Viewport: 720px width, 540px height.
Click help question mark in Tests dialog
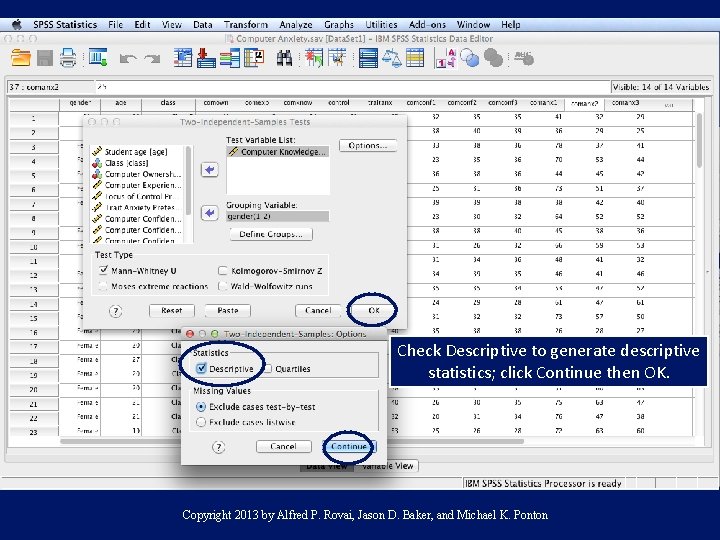(116, 311)
